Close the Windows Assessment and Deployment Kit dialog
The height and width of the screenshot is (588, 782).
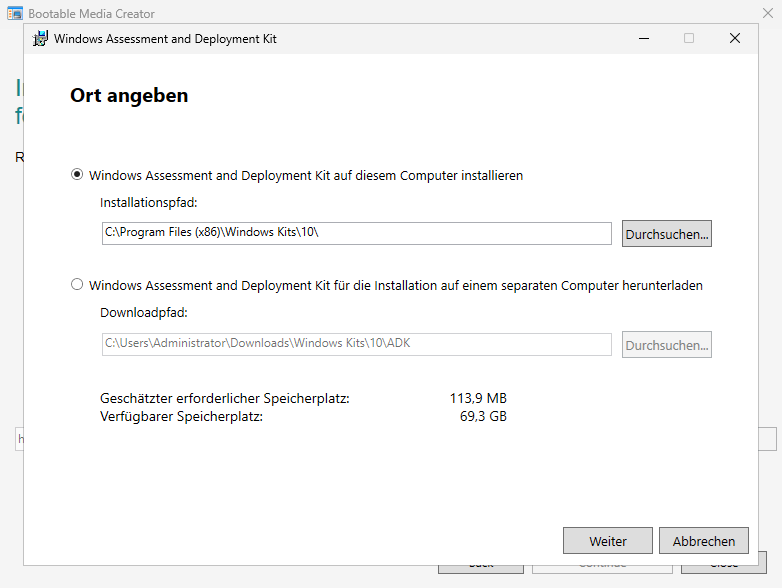(x=735, y=38)
